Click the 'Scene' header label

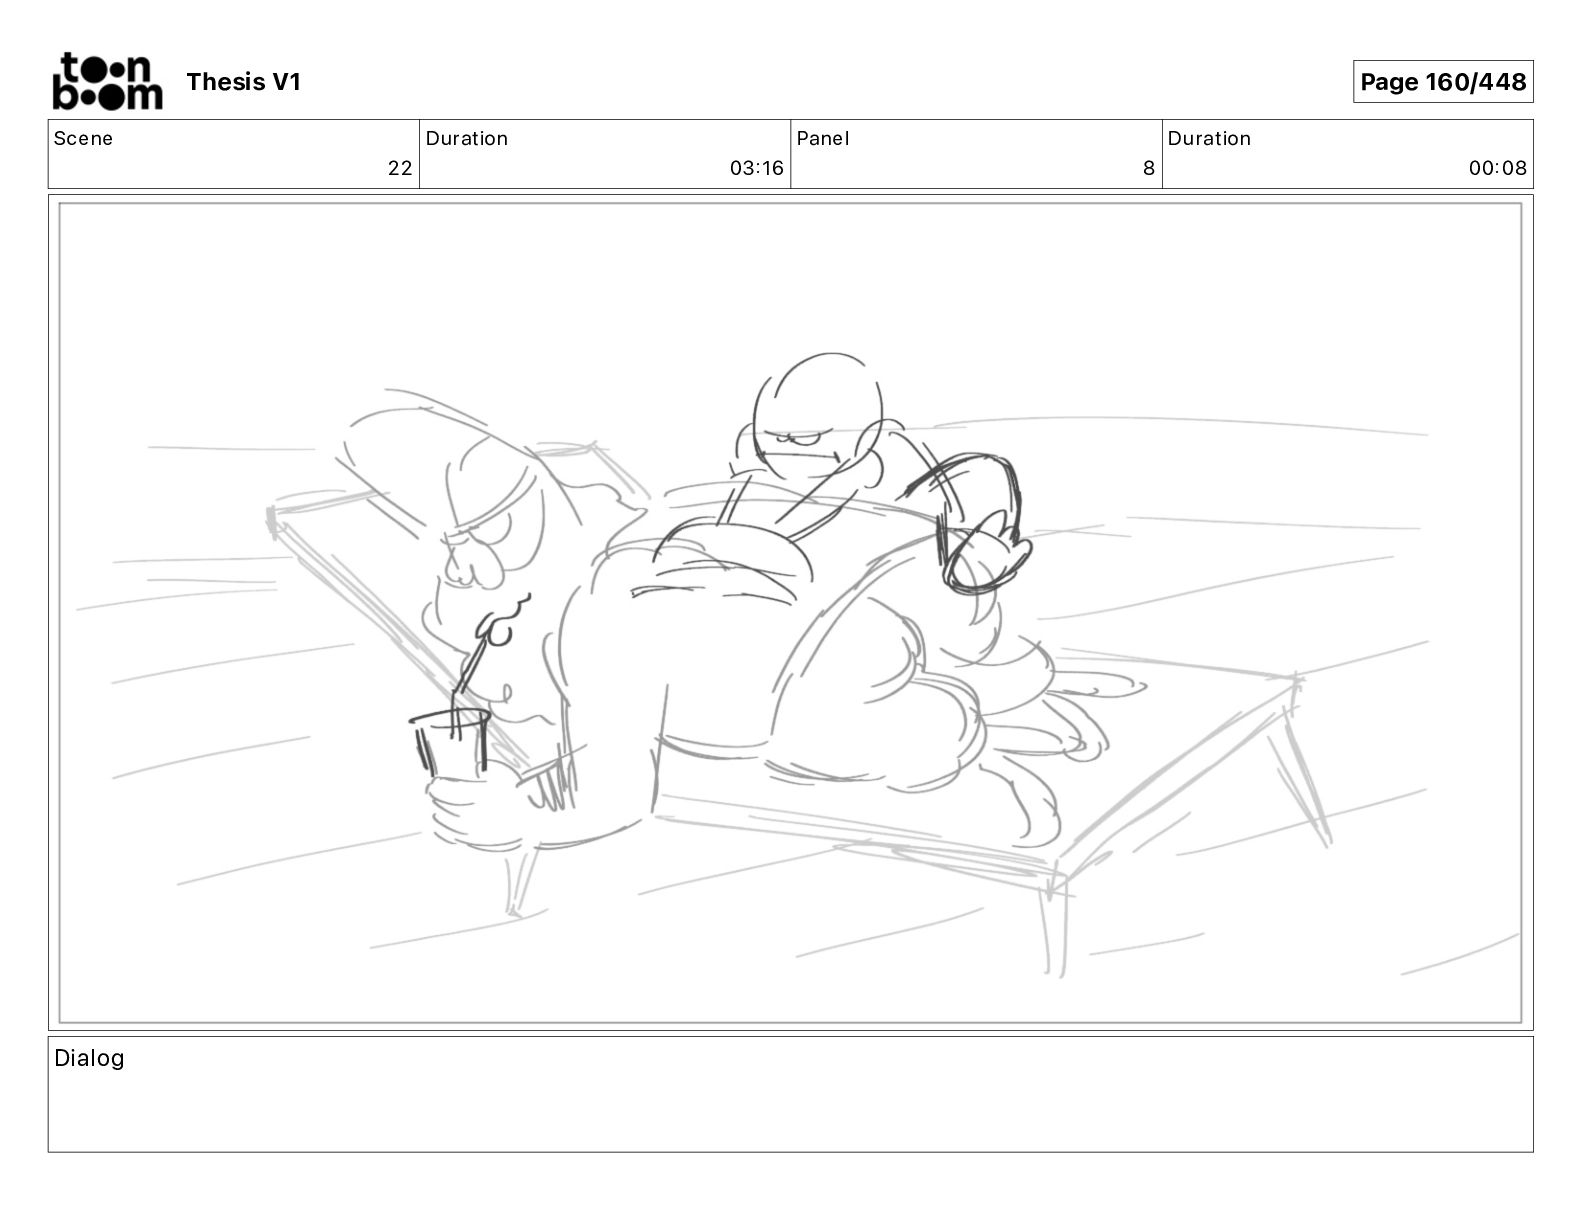point(83,139)
